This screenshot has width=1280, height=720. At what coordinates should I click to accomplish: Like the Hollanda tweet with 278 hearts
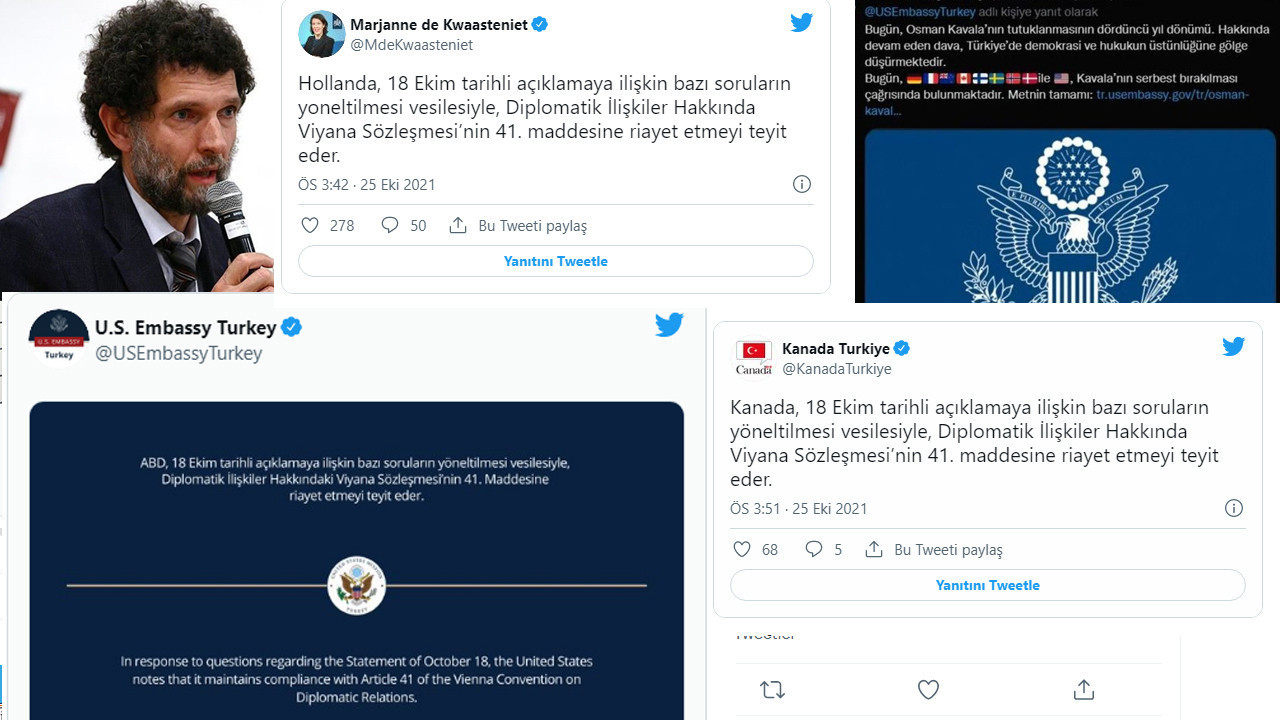(x=310, y=225)
